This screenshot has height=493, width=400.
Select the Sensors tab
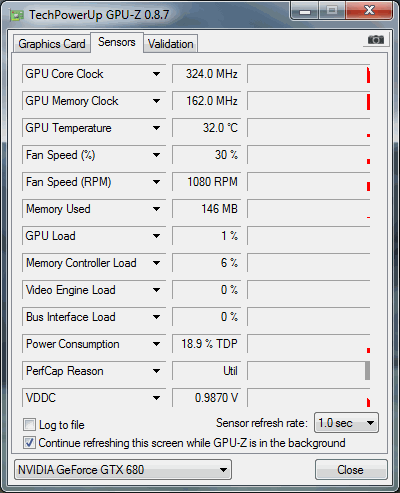pyautogui.click(x=117, y=42)
